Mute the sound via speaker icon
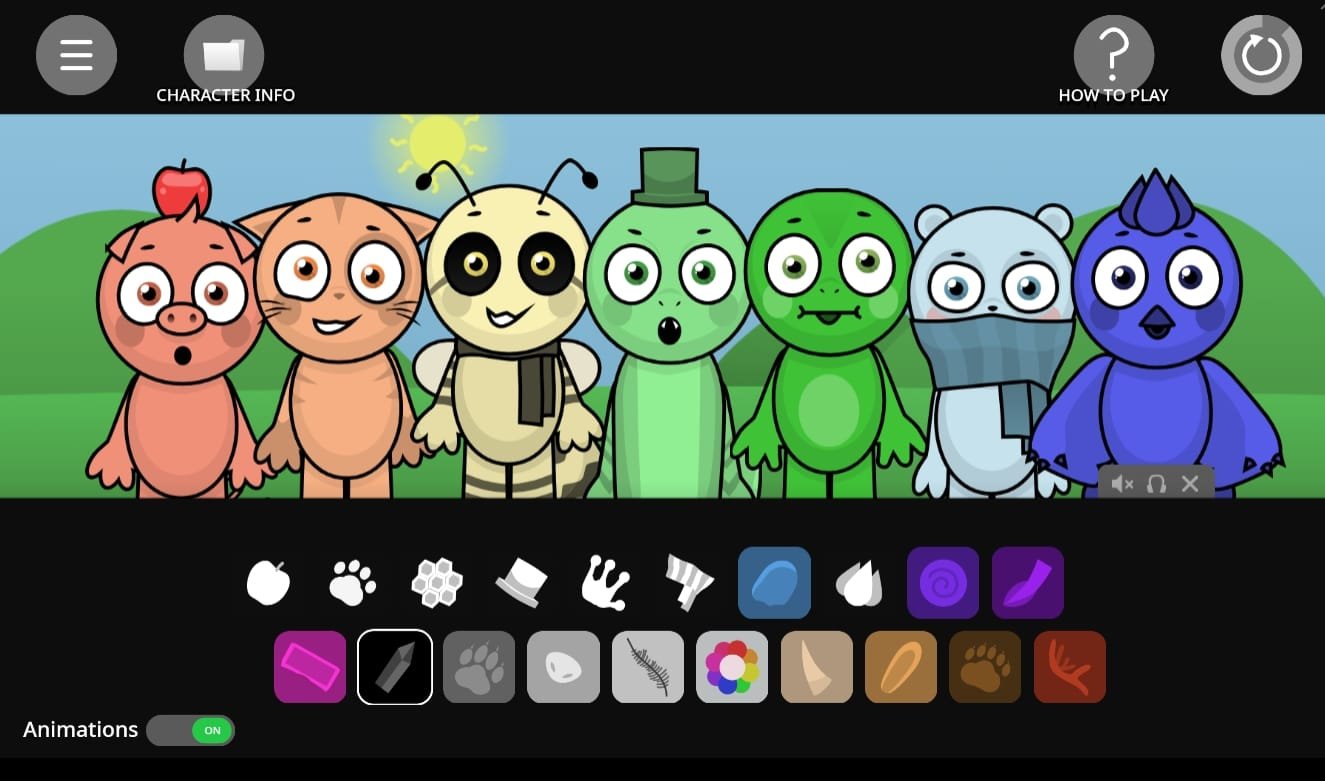1325x781 pixels. (1122, 484)
